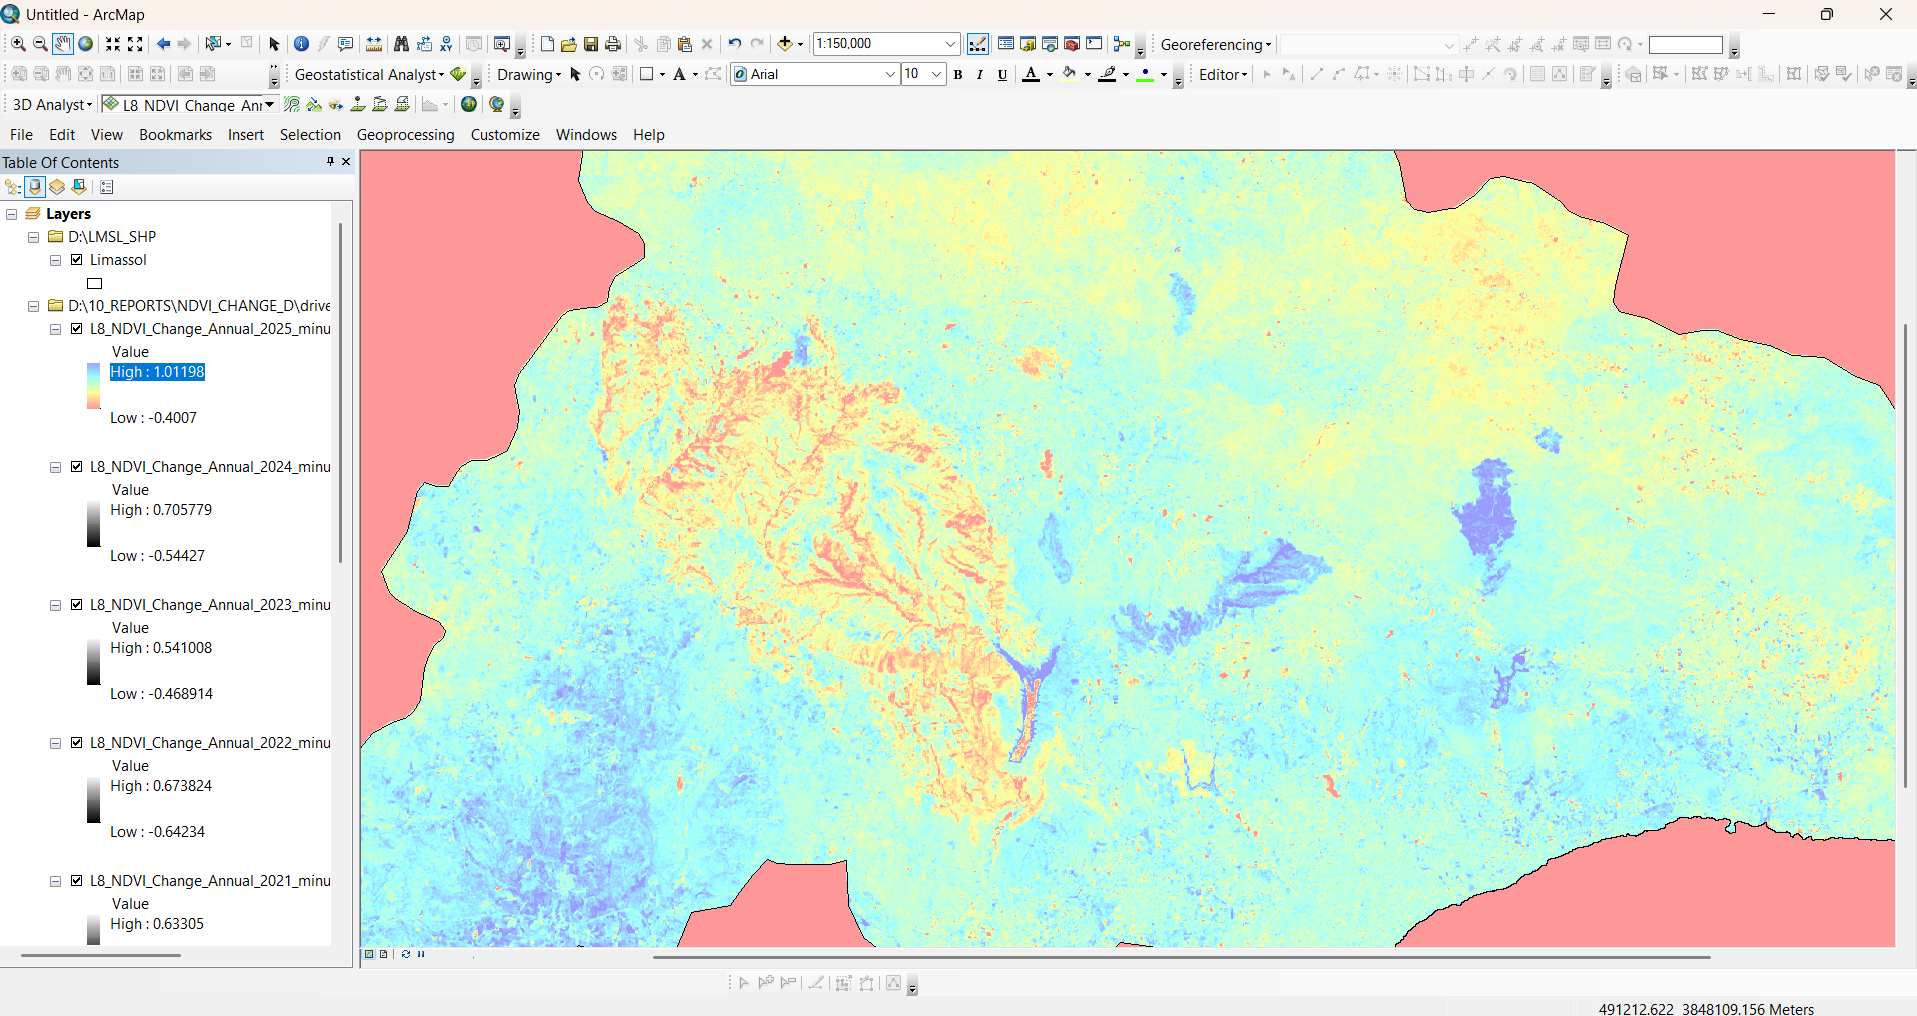The image size is (1917, 1016).
Task: Collapse the D:\LMSL_SHP folder group
Action: click(33, 237)
